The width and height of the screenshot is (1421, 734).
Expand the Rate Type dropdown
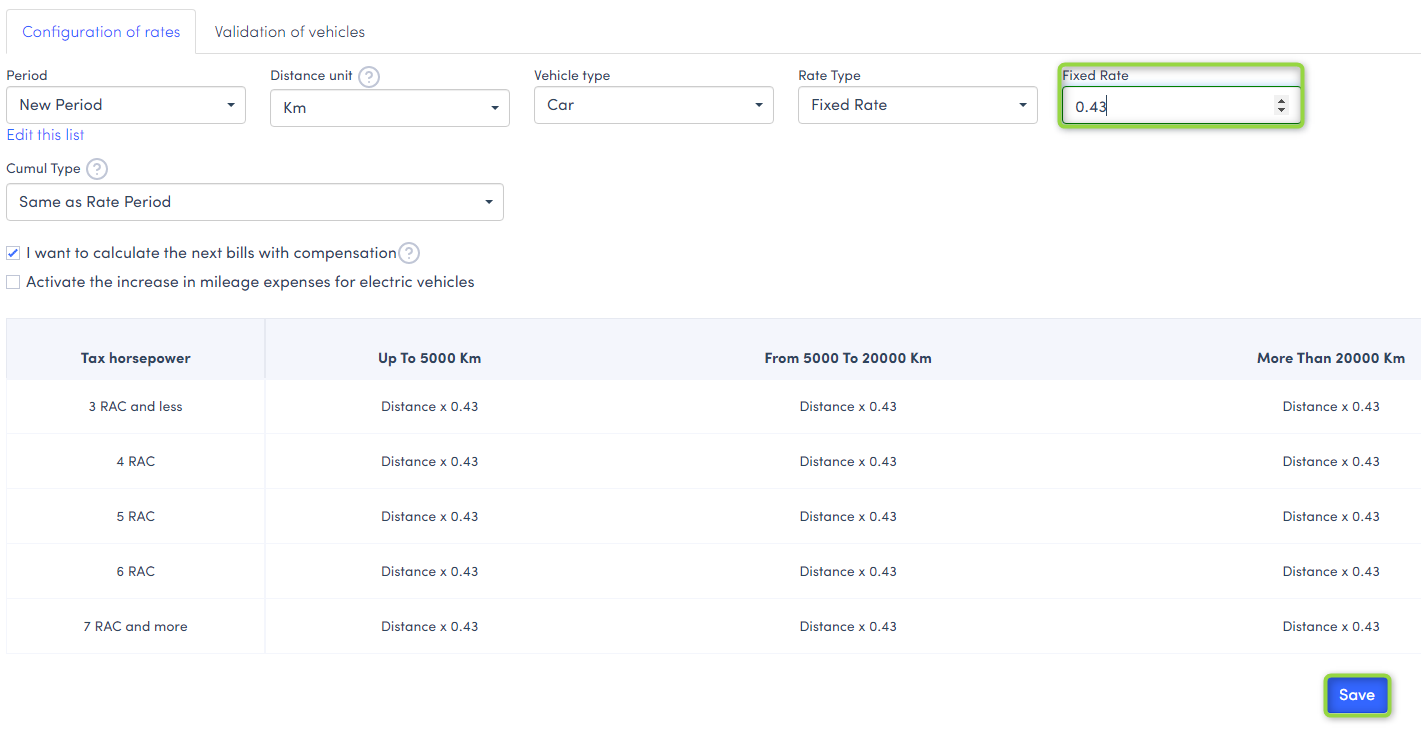tap(918, 105)
